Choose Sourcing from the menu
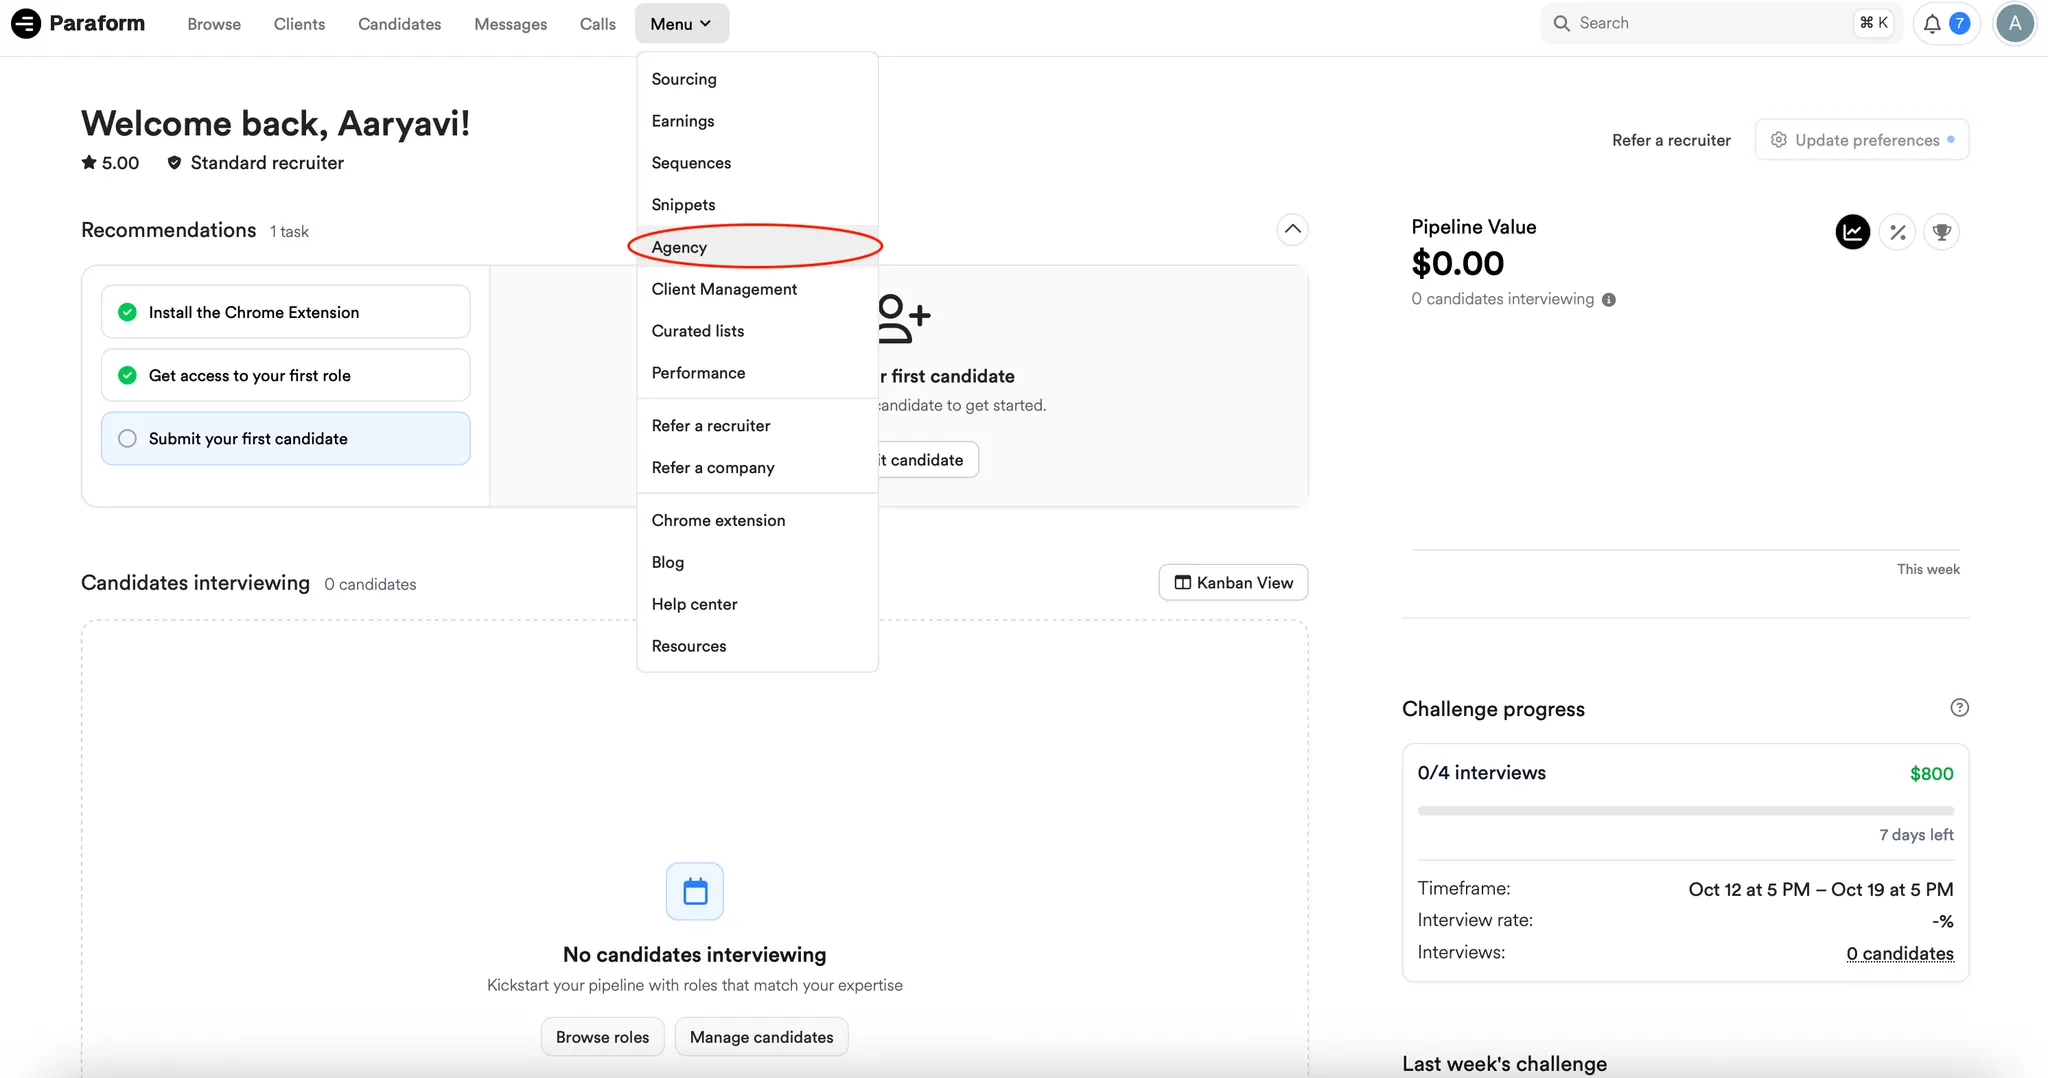The image size is (2048, 1078). click(x=757, y=79)
